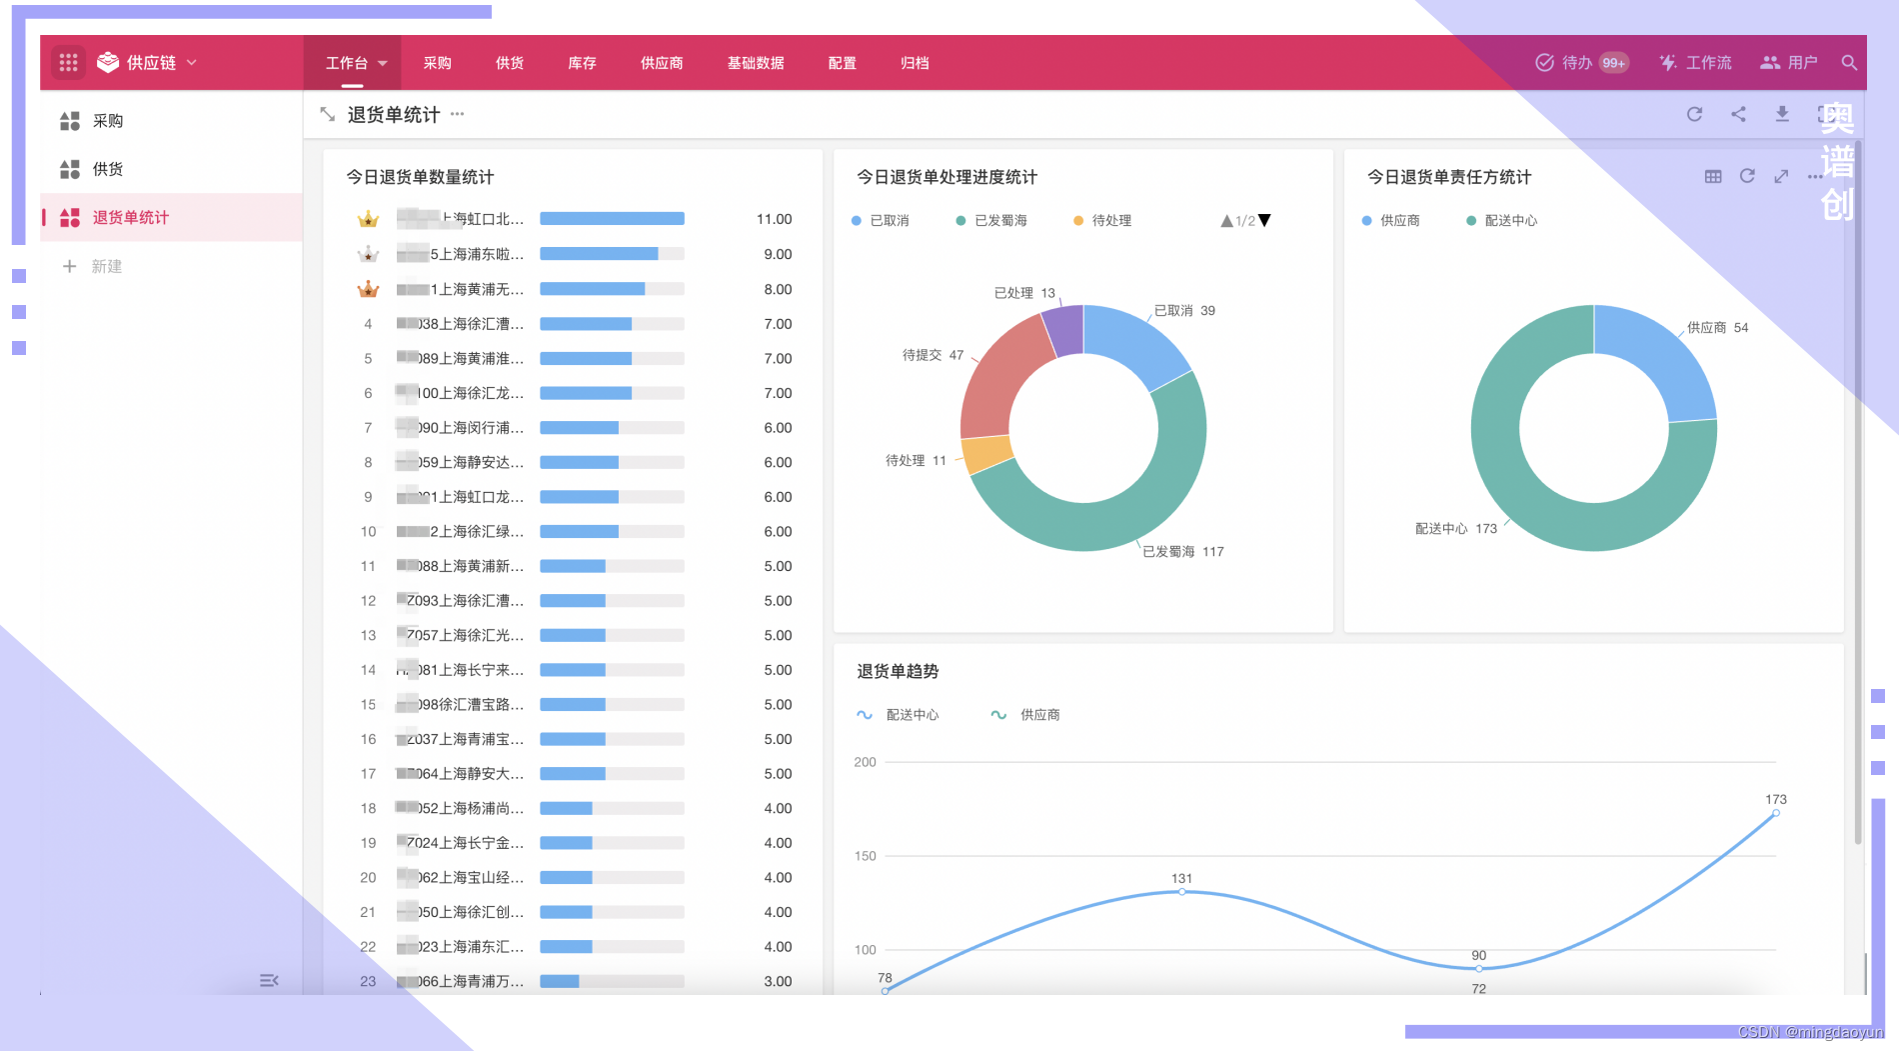Click the bronze crown rank-three icon
The image size is (1899, 1051).
click(x=368, y=289)
